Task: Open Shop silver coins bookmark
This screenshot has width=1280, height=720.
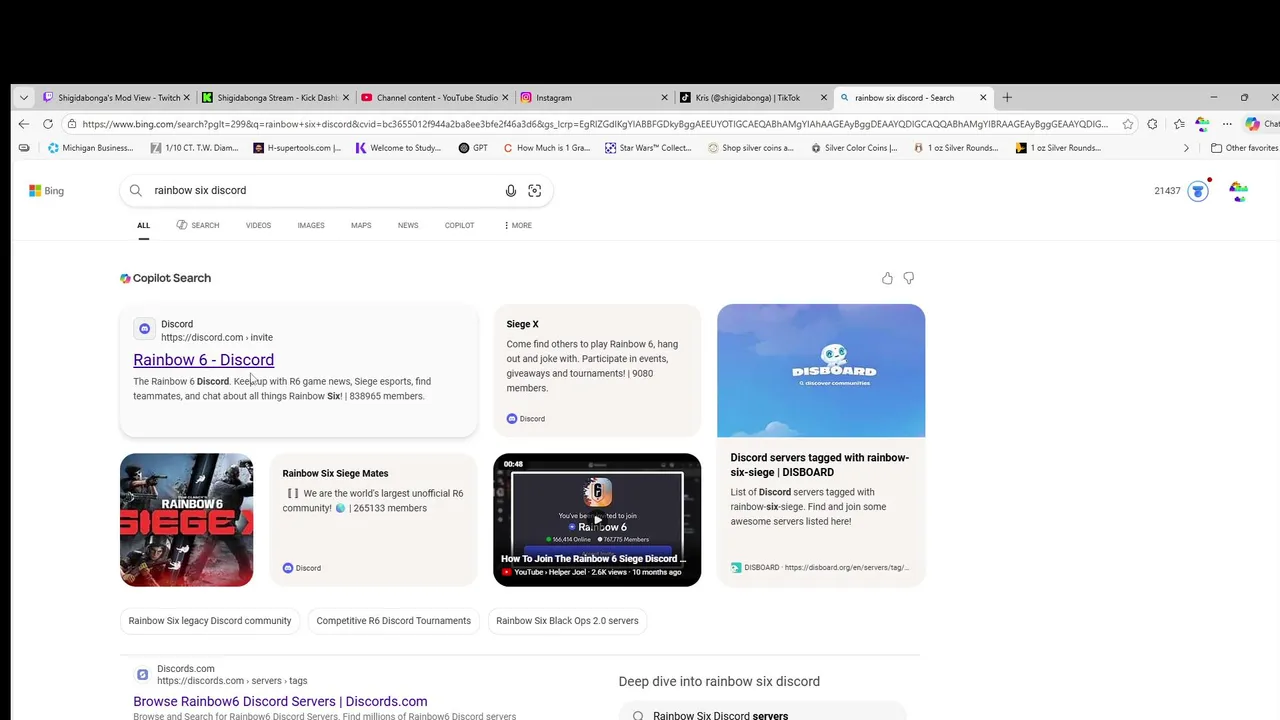Action: pos(750,148)
